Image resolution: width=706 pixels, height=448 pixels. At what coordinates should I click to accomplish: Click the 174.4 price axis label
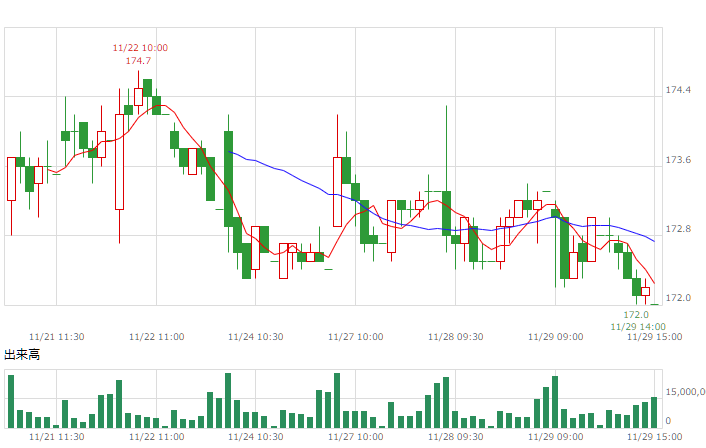click(678, 90)
